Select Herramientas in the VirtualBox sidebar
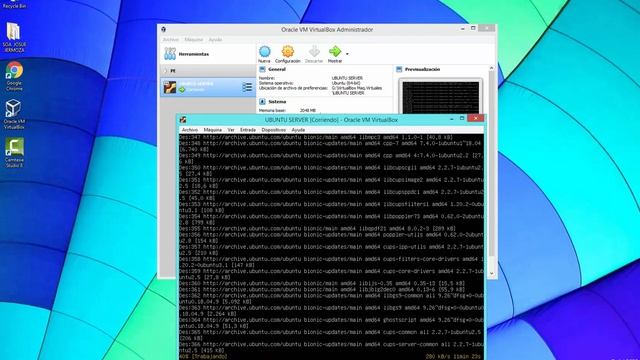 tap(208, 54)
